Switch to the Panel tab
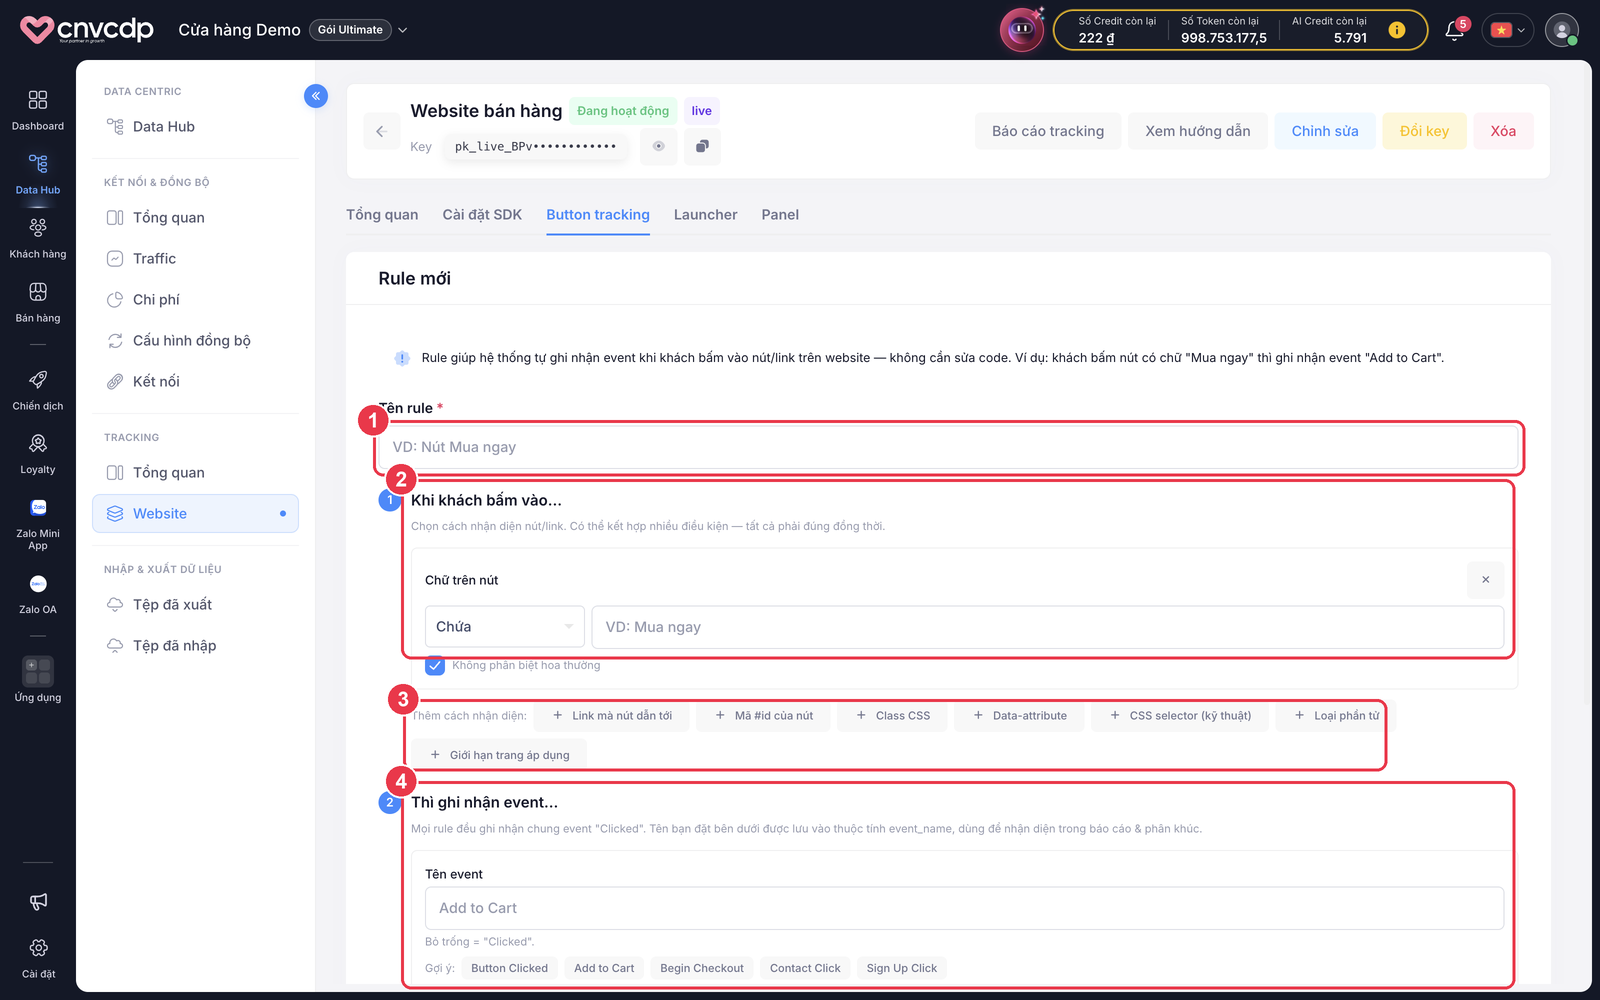This screenshot has height=1000, width=1600. tap(780, 215)
